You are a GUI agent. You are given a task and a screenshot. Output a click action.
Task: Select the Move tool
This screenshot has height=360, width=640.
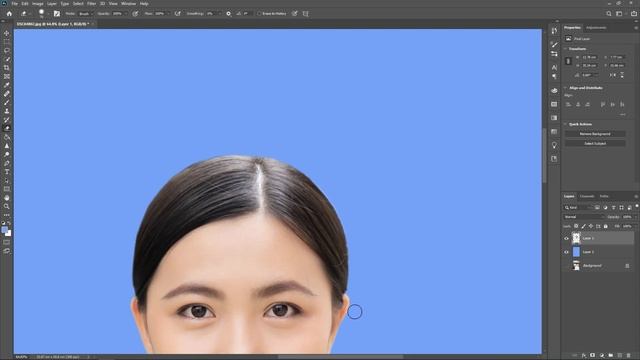click(x=7, y=33)
